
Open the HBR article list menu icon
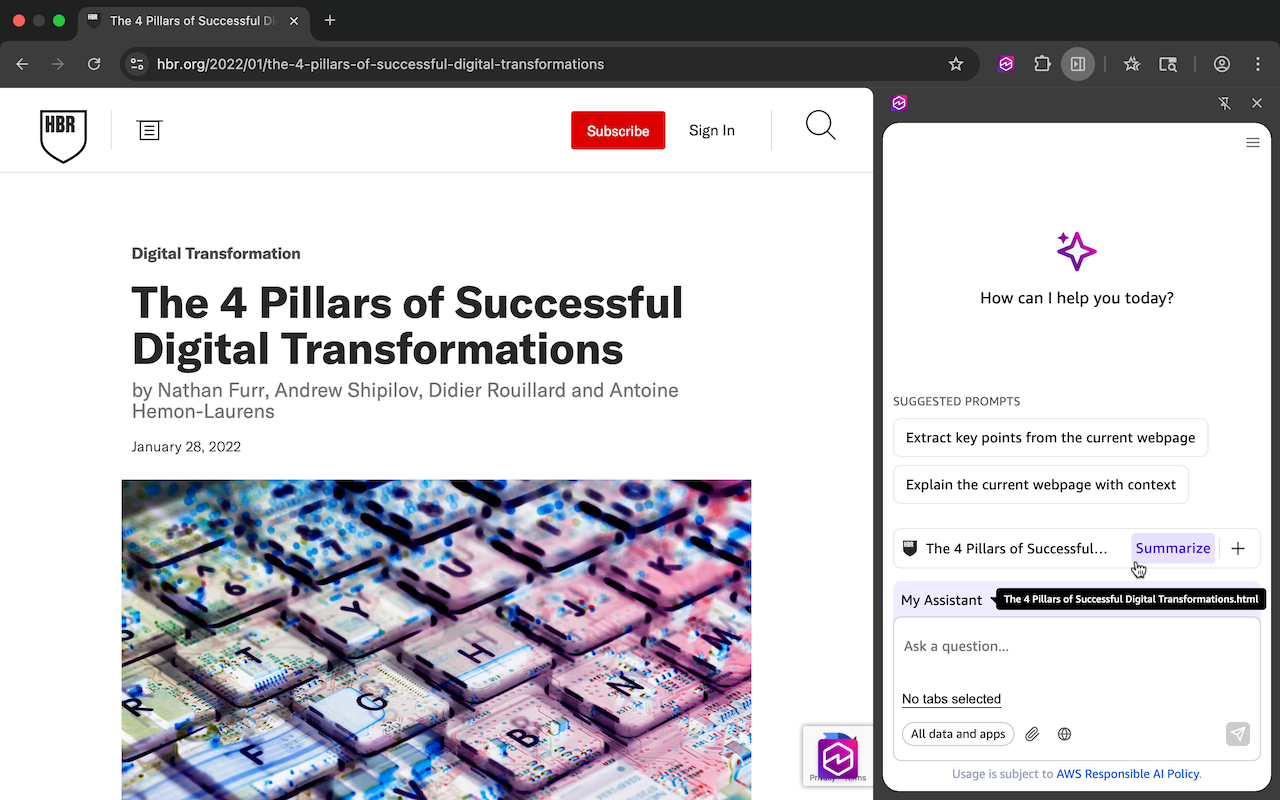click(150, 130)
